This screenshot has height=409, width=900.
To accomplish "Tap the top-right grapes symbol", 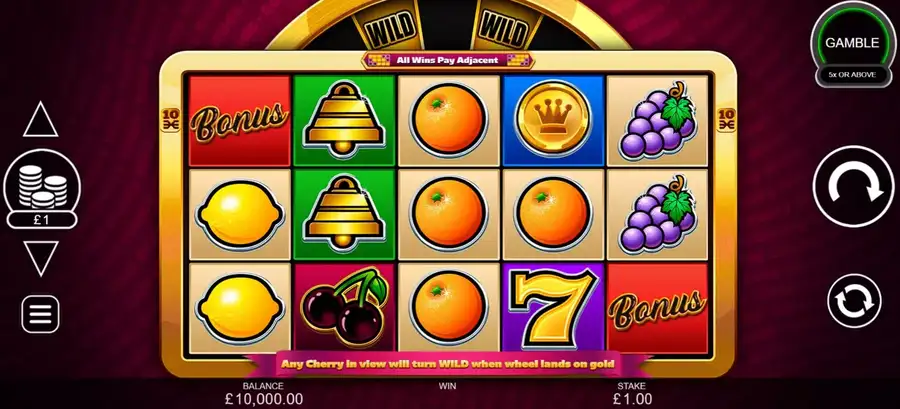I will pyautogui.click(x=657, y=120).
